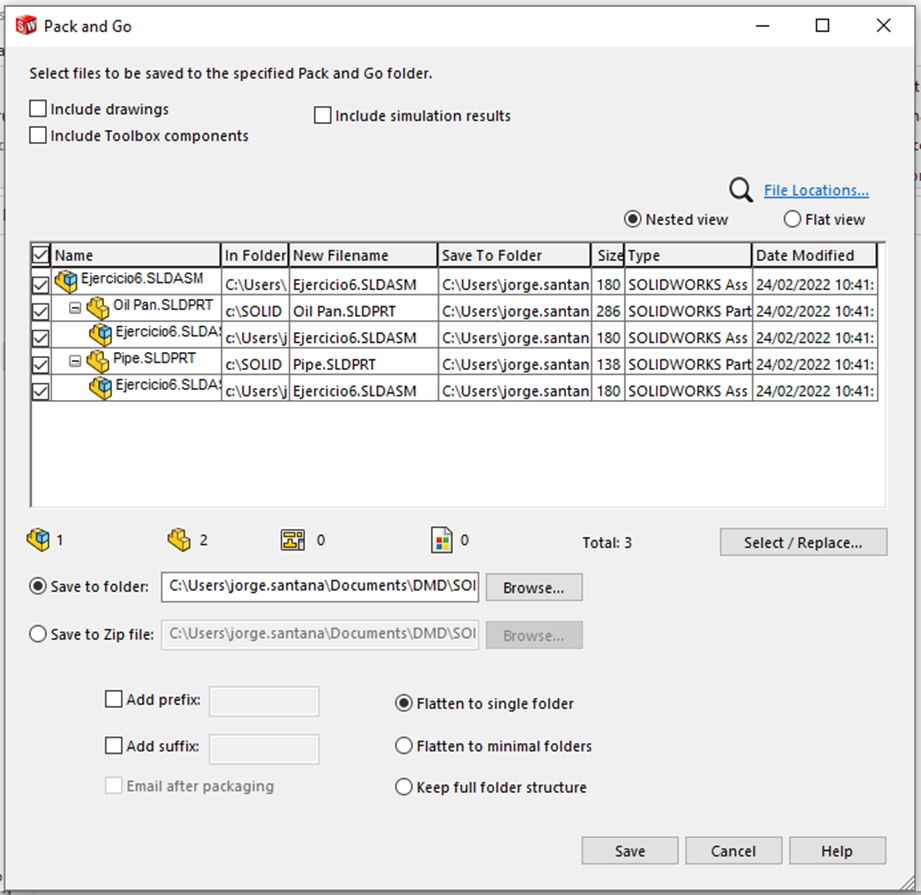Enable the Add suffix checkbox

click(113, 745)
